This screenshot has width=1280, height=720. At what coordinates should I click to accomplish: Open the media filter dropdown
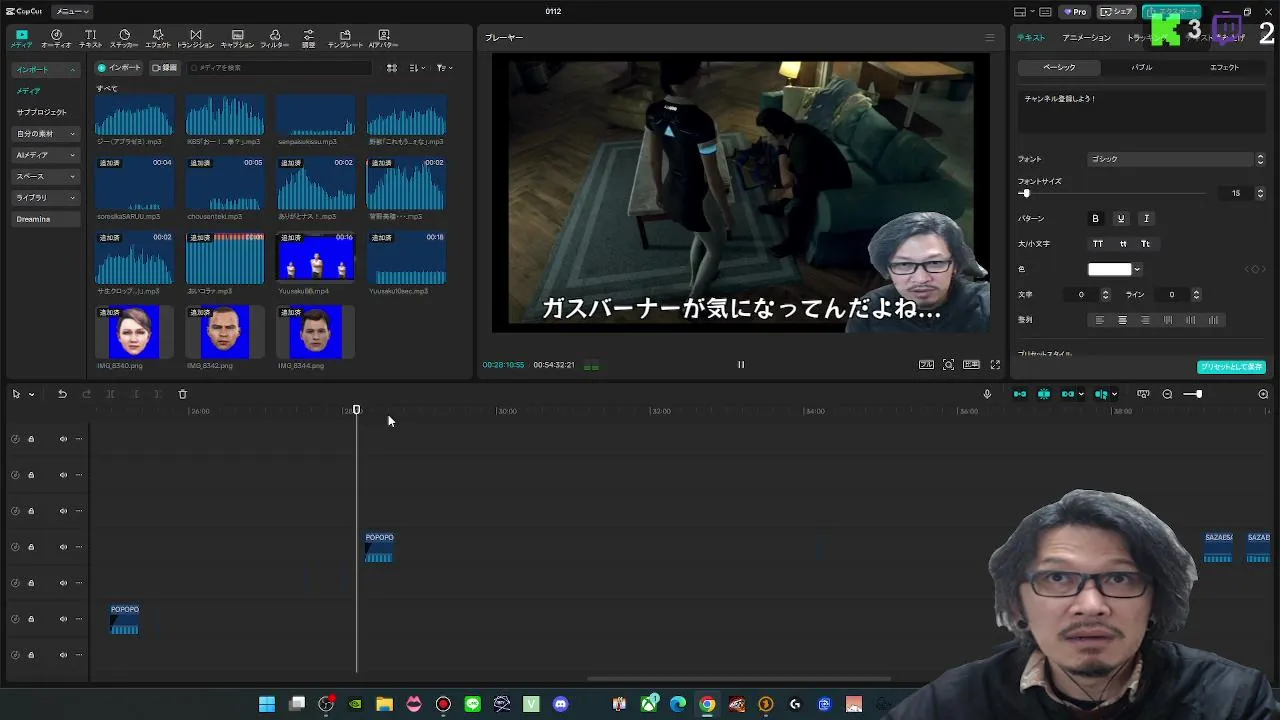click(444, 68)
